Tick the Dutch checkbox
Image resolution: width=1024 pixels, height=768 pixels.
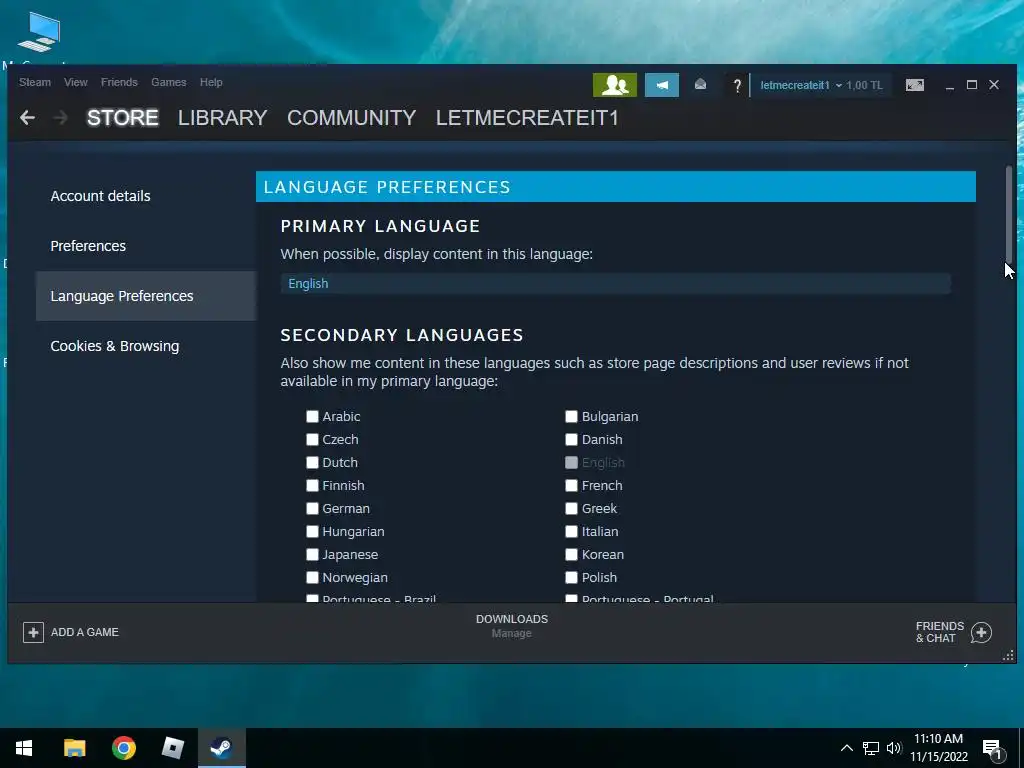coord(312,462)
